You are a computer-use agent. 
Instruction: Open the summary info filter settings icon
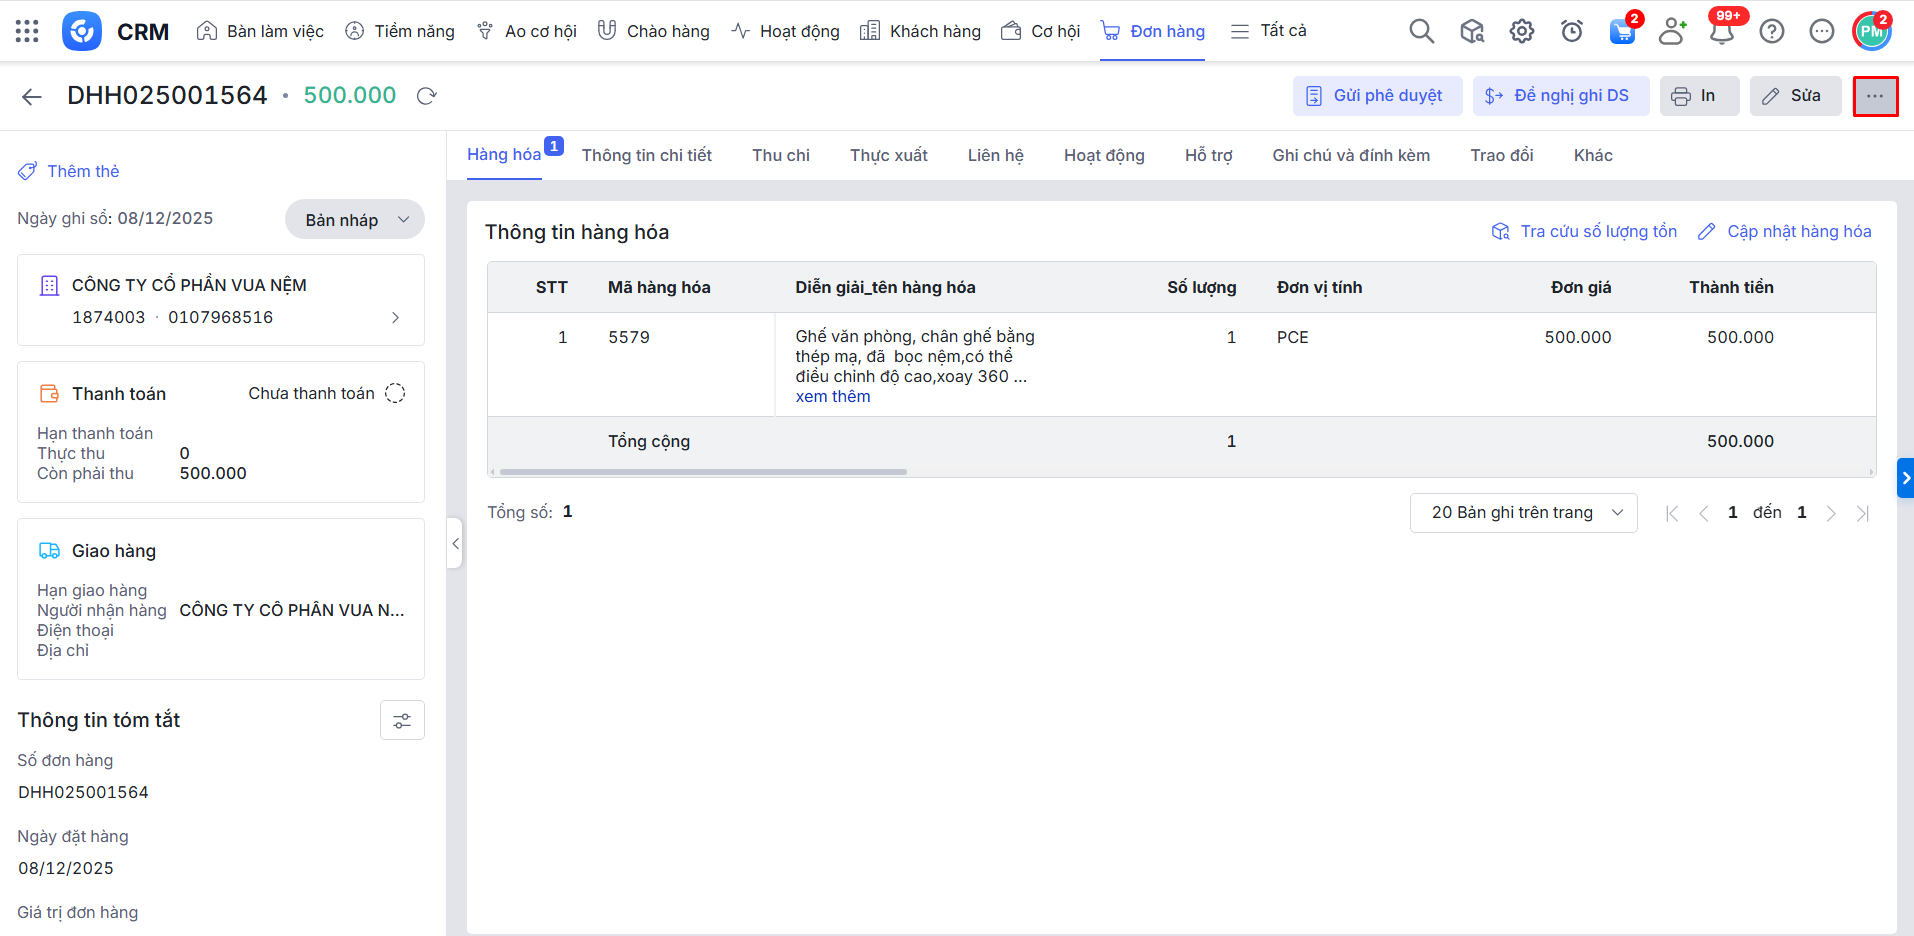pos(402,720)
